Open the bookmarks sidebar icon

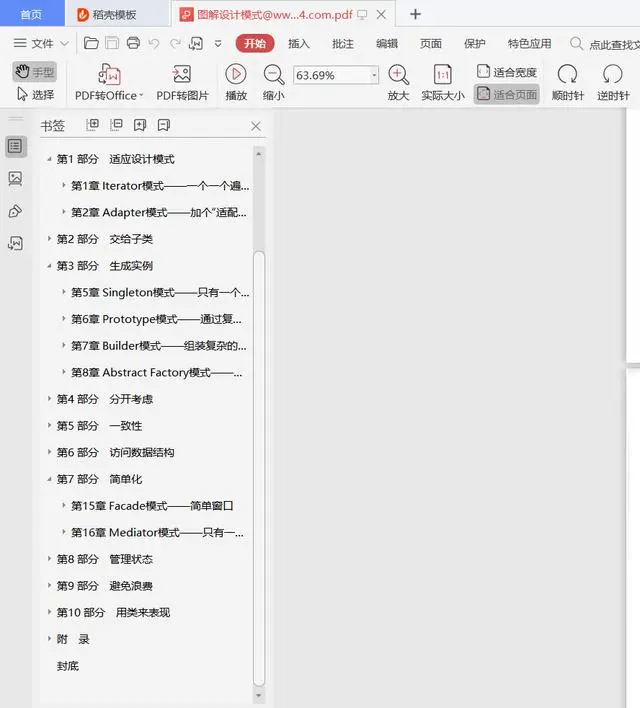coord(15,146)
